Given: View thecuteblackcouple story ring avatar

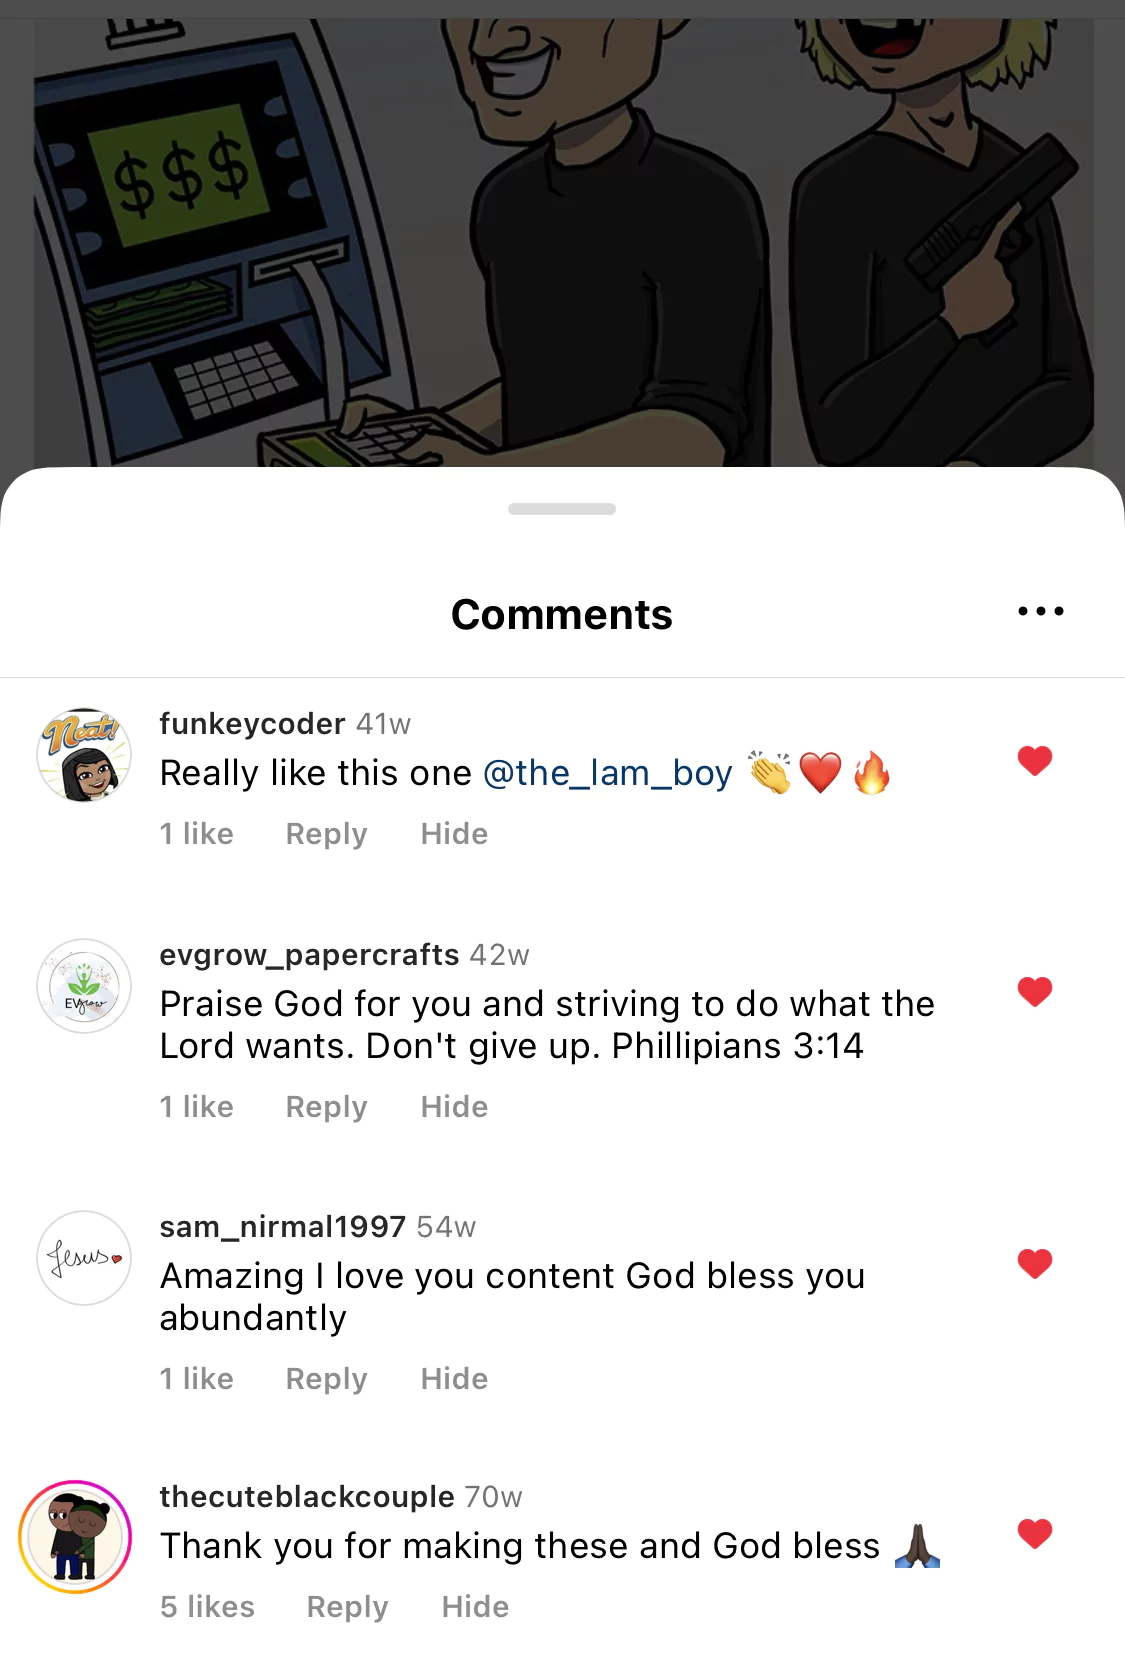Looking at the screenshot, I should pyautogui.click(x=76, y=1537).
